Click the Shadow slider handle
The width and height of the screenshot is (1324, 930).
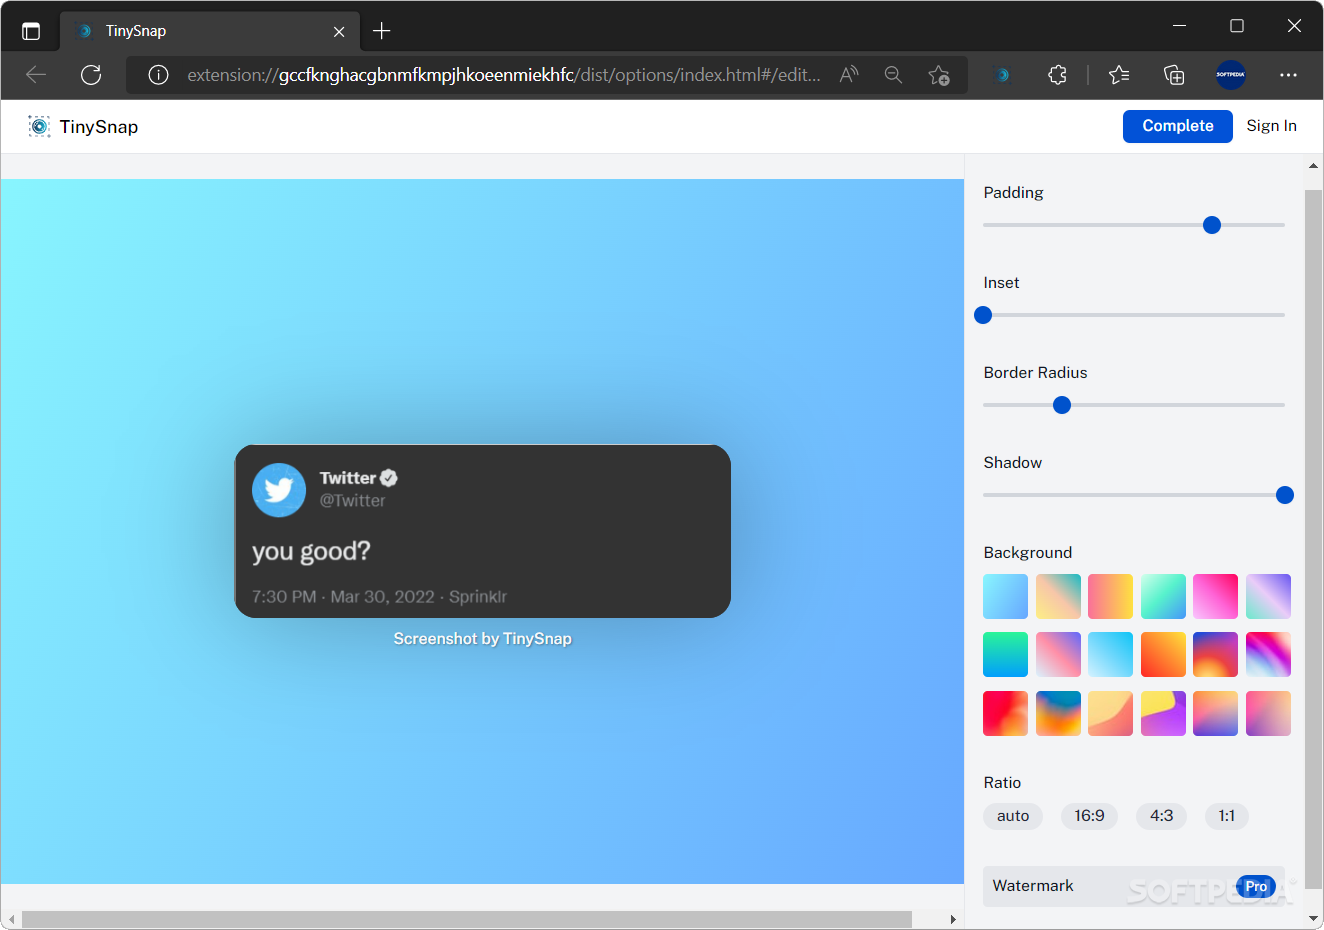[x=1285, y=495]
